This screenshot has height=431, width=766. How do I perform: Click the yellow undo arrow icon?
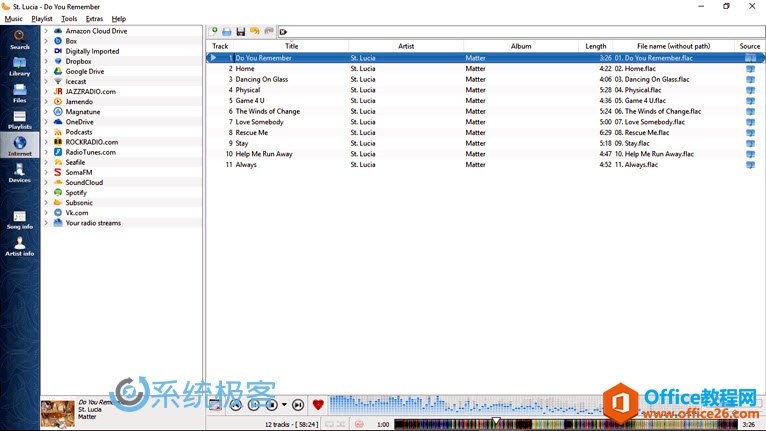click(x=255, y=31)
